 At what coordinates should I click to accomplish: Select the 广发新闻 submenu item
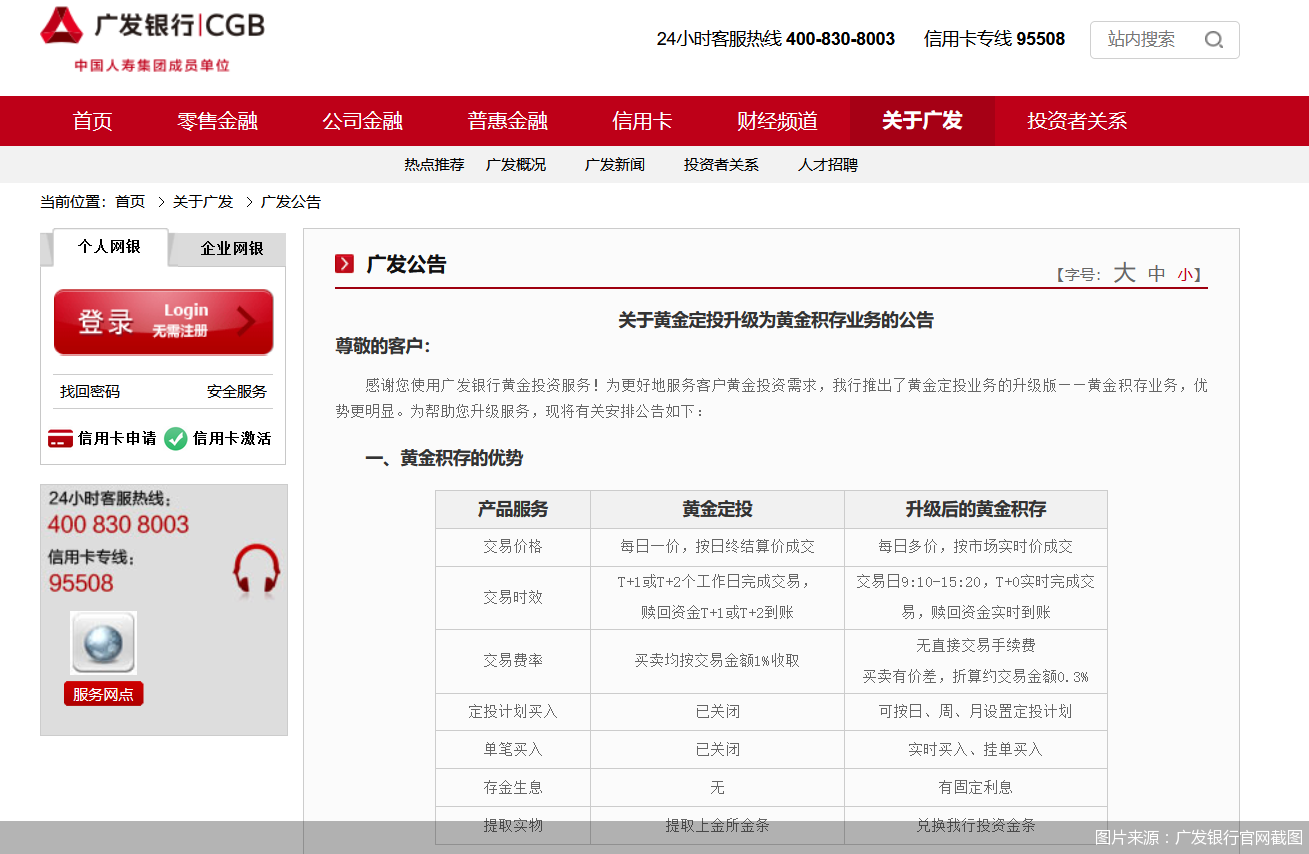coord(614,165)
